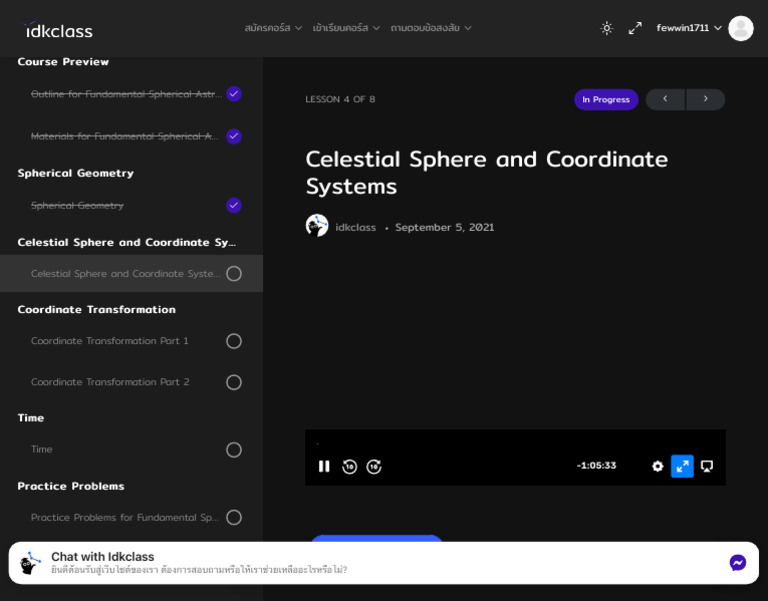Screen dimensions: 768x601
Task: Open Messenger chat icon
Action: [738, 563]
